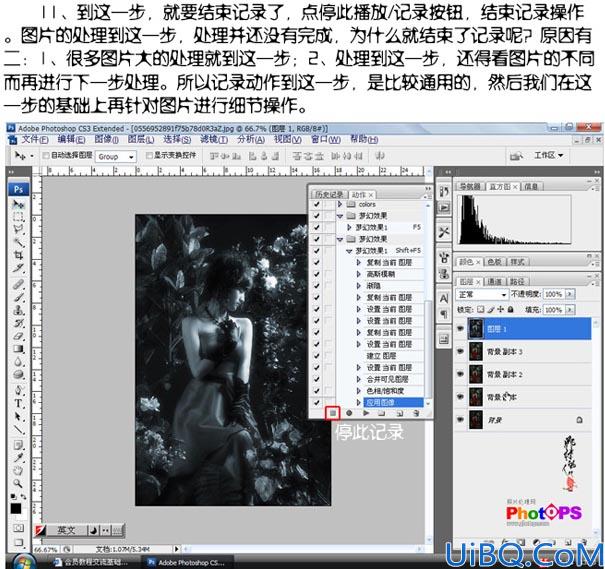Screen dimensions: 605x569
Task: Click the begin recording circle button
Action: click(x=349, y=413)
